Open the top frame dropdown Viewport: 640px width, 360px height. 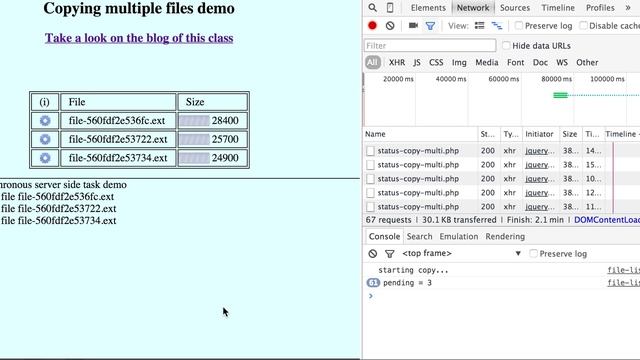pos(462,253)
